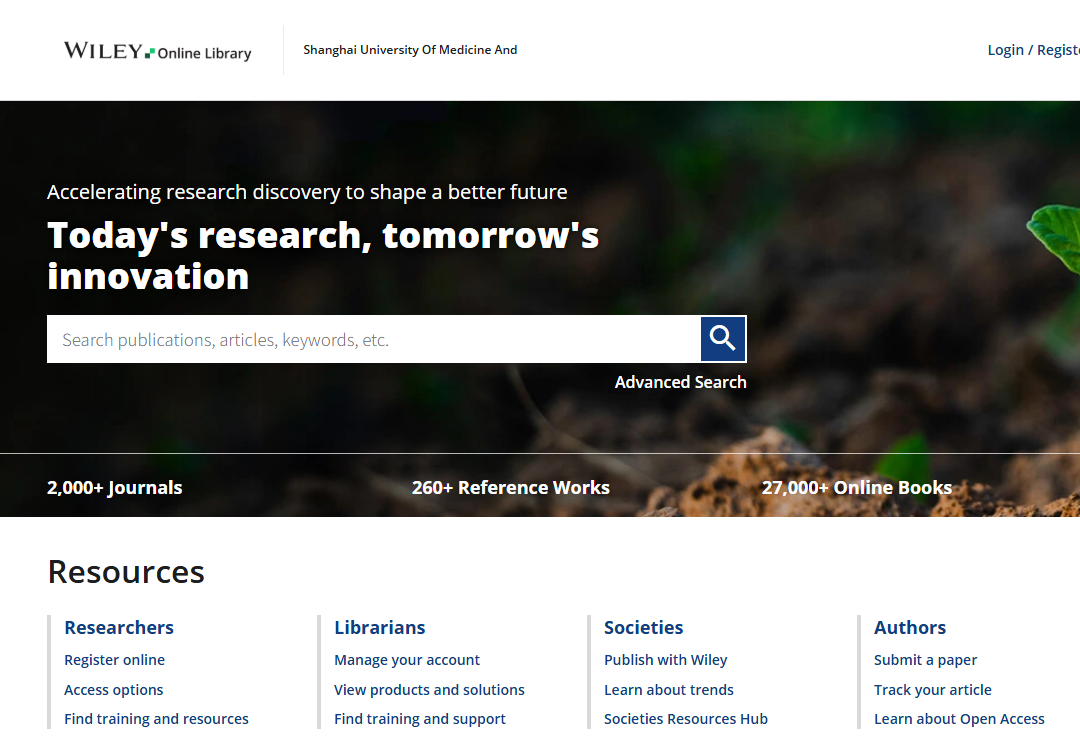
Task: Click the magnifying glass search button
Action: pyautogui.click(x=723, y=339)
